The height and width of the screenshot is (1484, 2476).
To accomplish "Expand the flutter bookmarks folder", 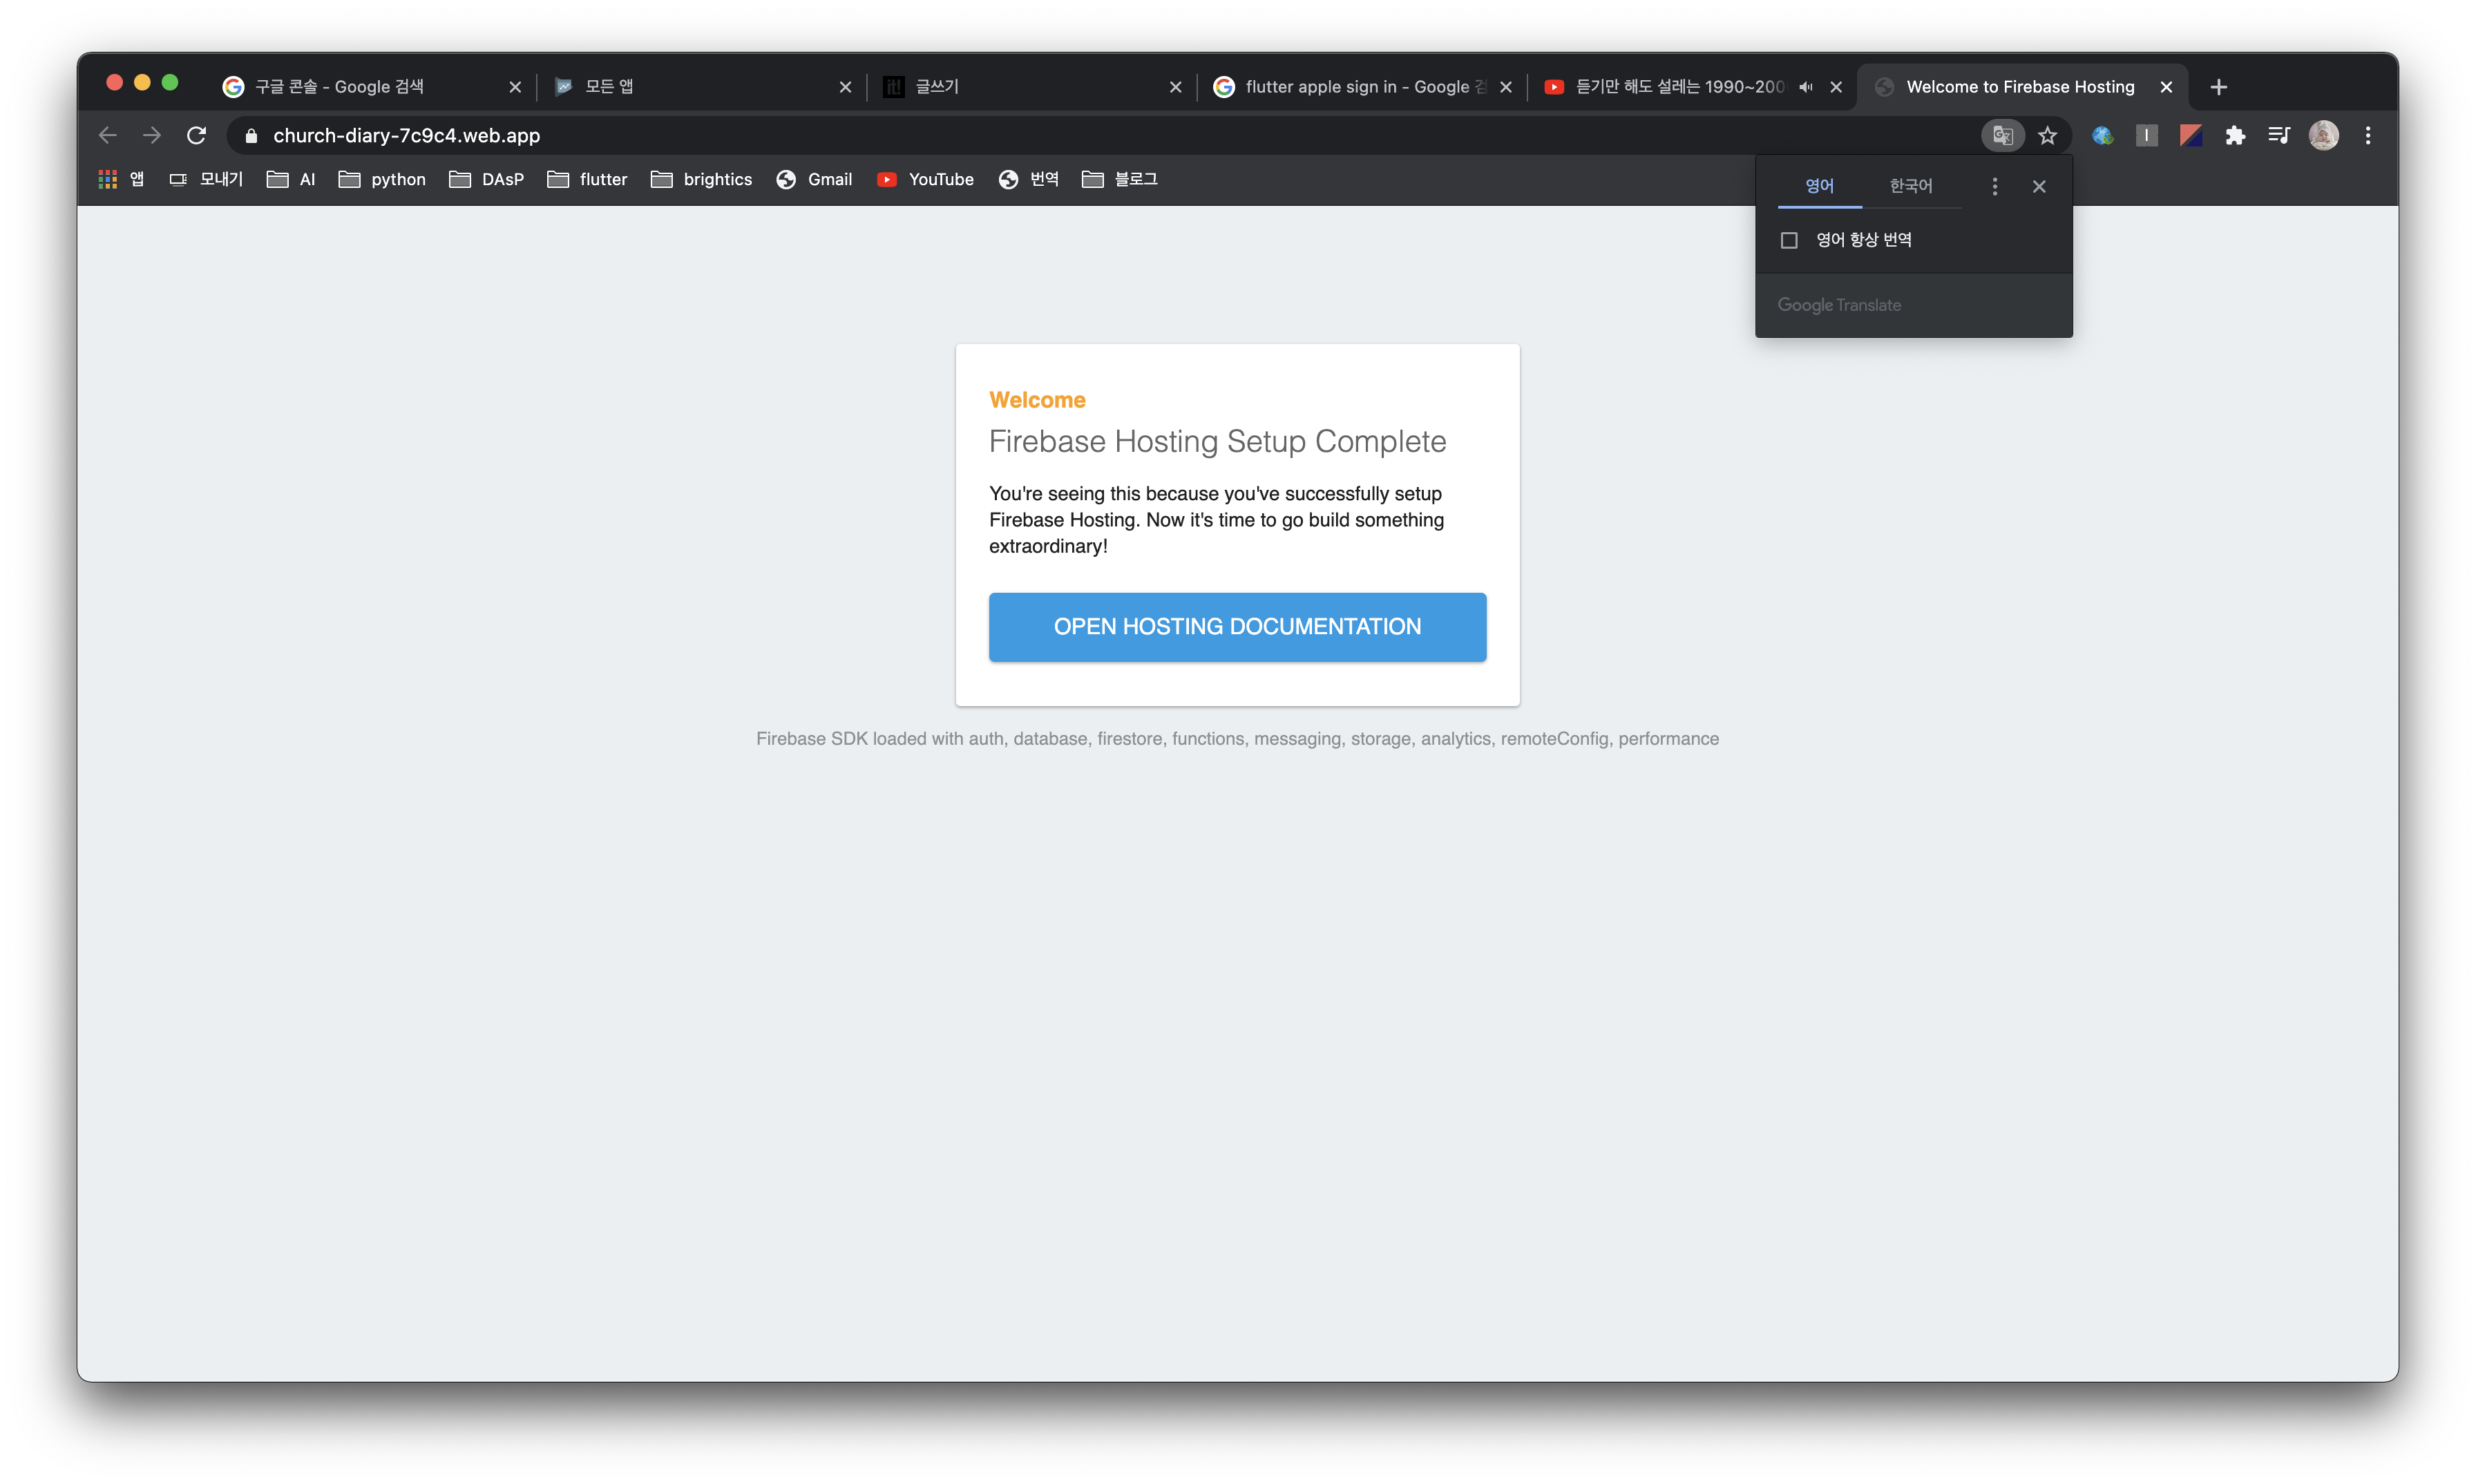I will pyautogui.click(x=588, y=179).
